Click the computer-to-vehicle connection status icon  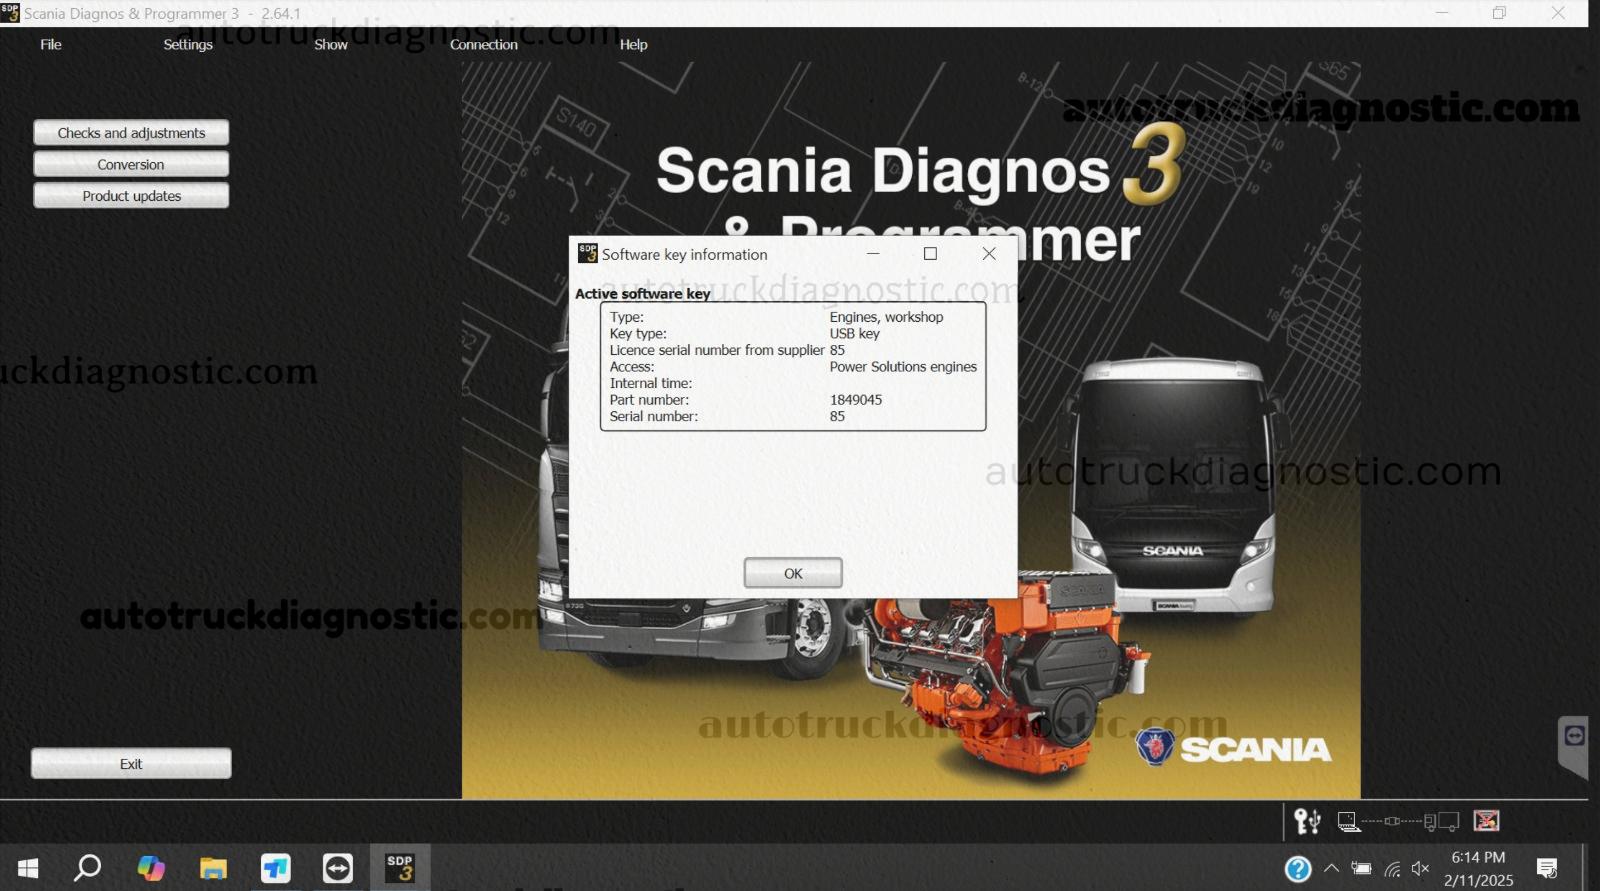1398,821
